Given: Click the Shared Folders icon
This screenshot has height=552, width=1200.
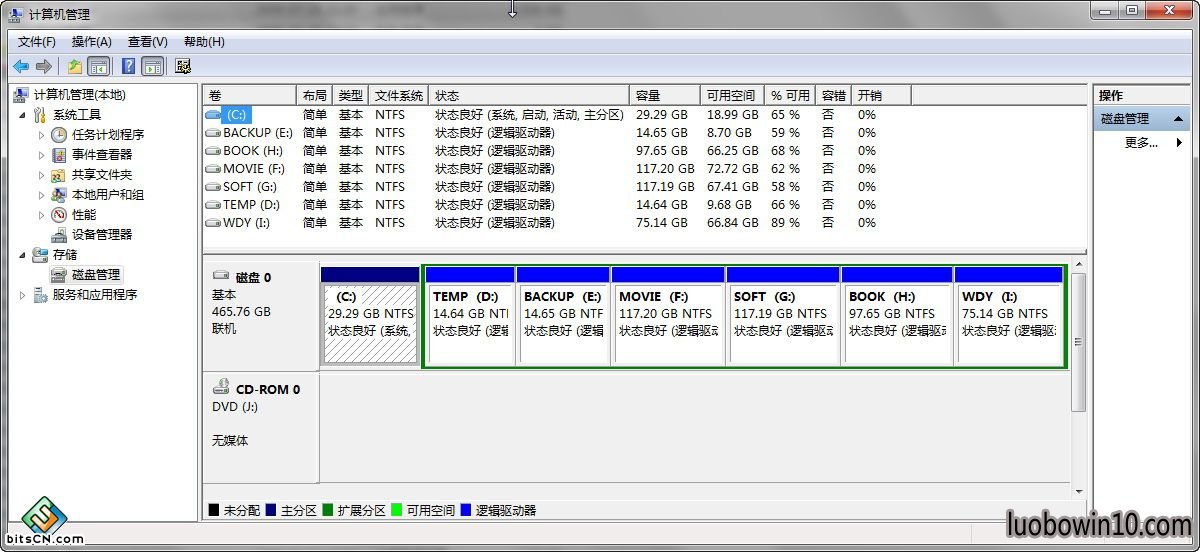Looking at the screenshot, I should pos(59,175).
